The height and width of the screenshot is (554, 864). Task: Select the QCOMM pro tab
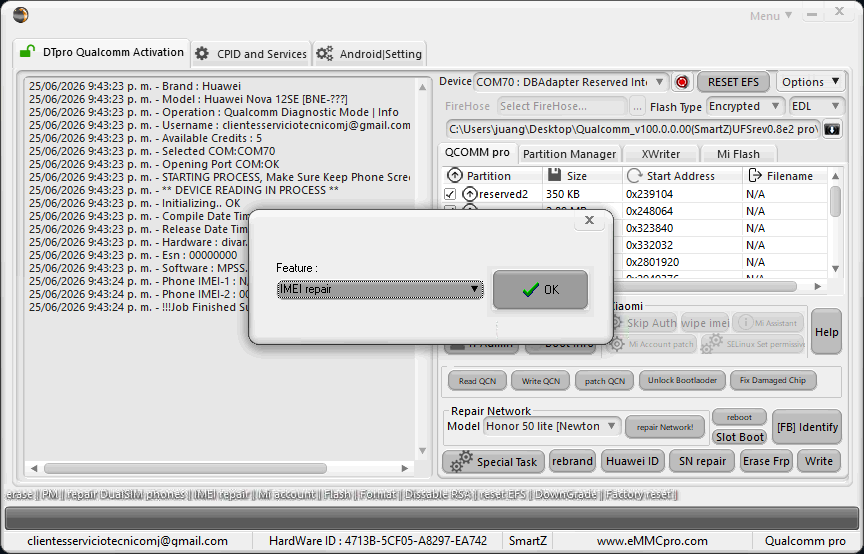pos(477,153)
